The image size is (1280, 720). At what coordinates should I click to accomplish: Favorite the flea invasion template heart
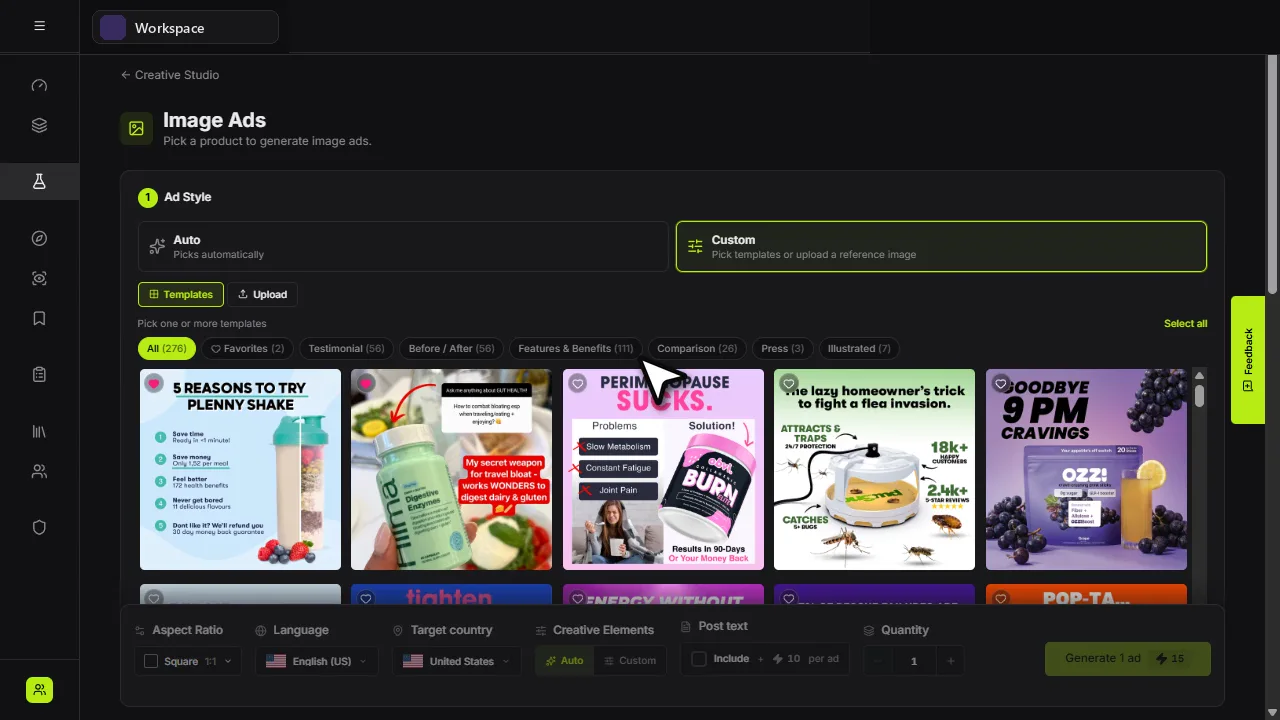789,383
